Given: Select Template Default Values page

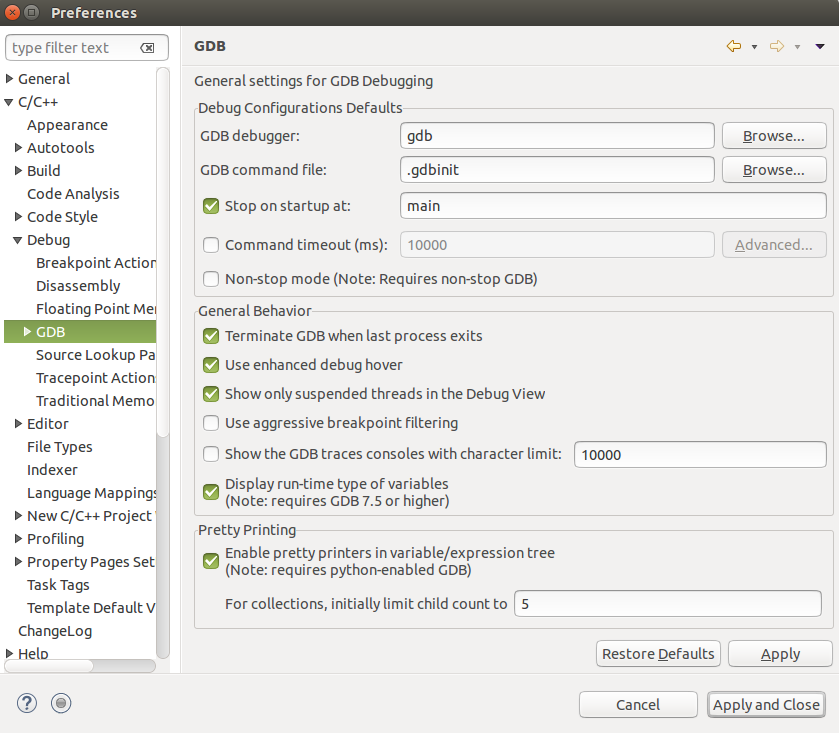Looking at the screenshot, I should 91,608.
